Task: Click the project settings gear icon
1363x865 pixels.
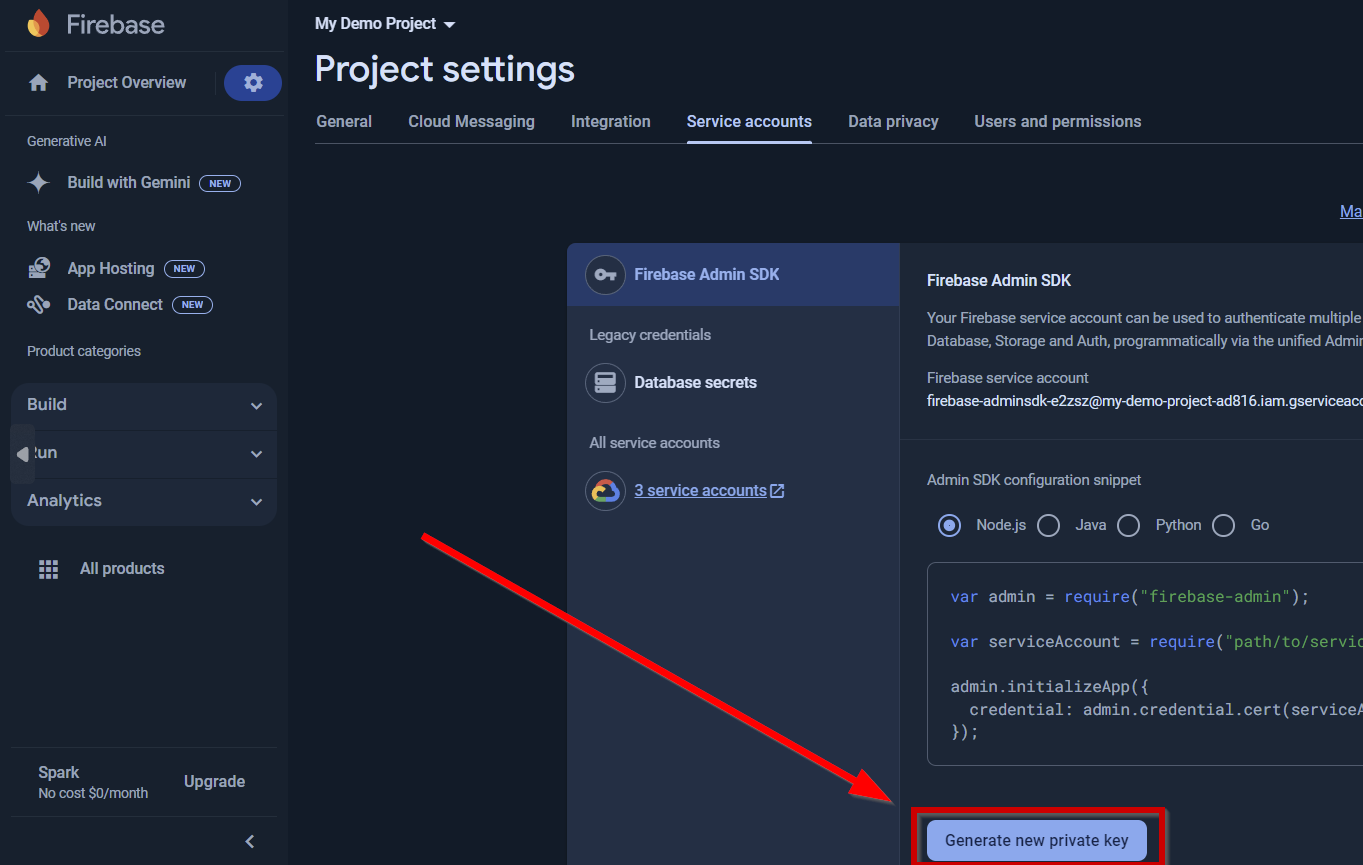Action: 252,82
